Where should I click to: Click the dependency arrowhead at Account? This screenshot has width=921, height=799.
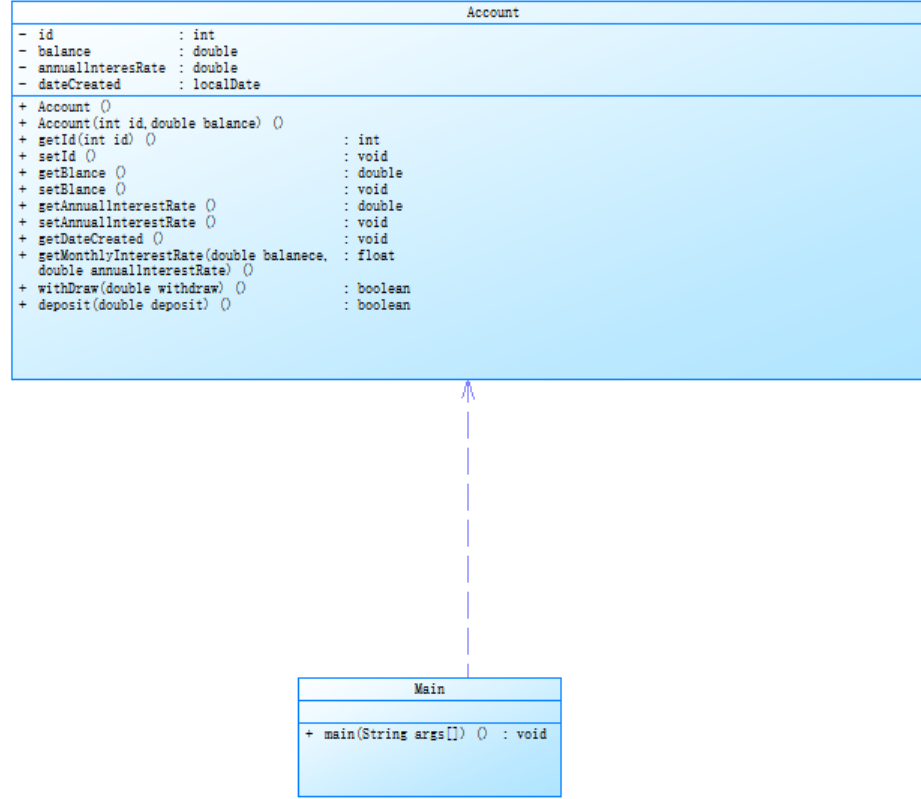tap(468, 391)
